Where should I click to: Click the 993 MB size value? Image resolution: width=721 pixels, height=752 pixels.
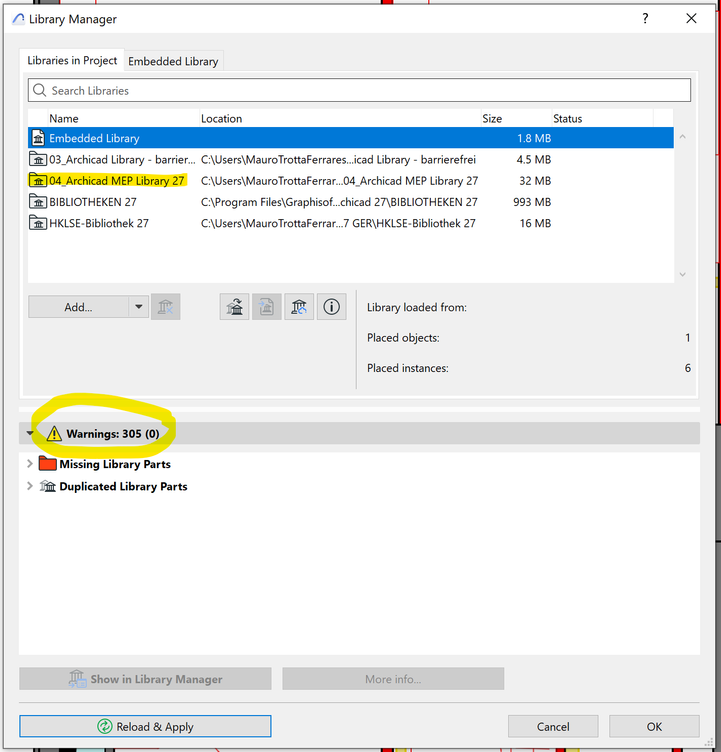click(x=532, y=201)
